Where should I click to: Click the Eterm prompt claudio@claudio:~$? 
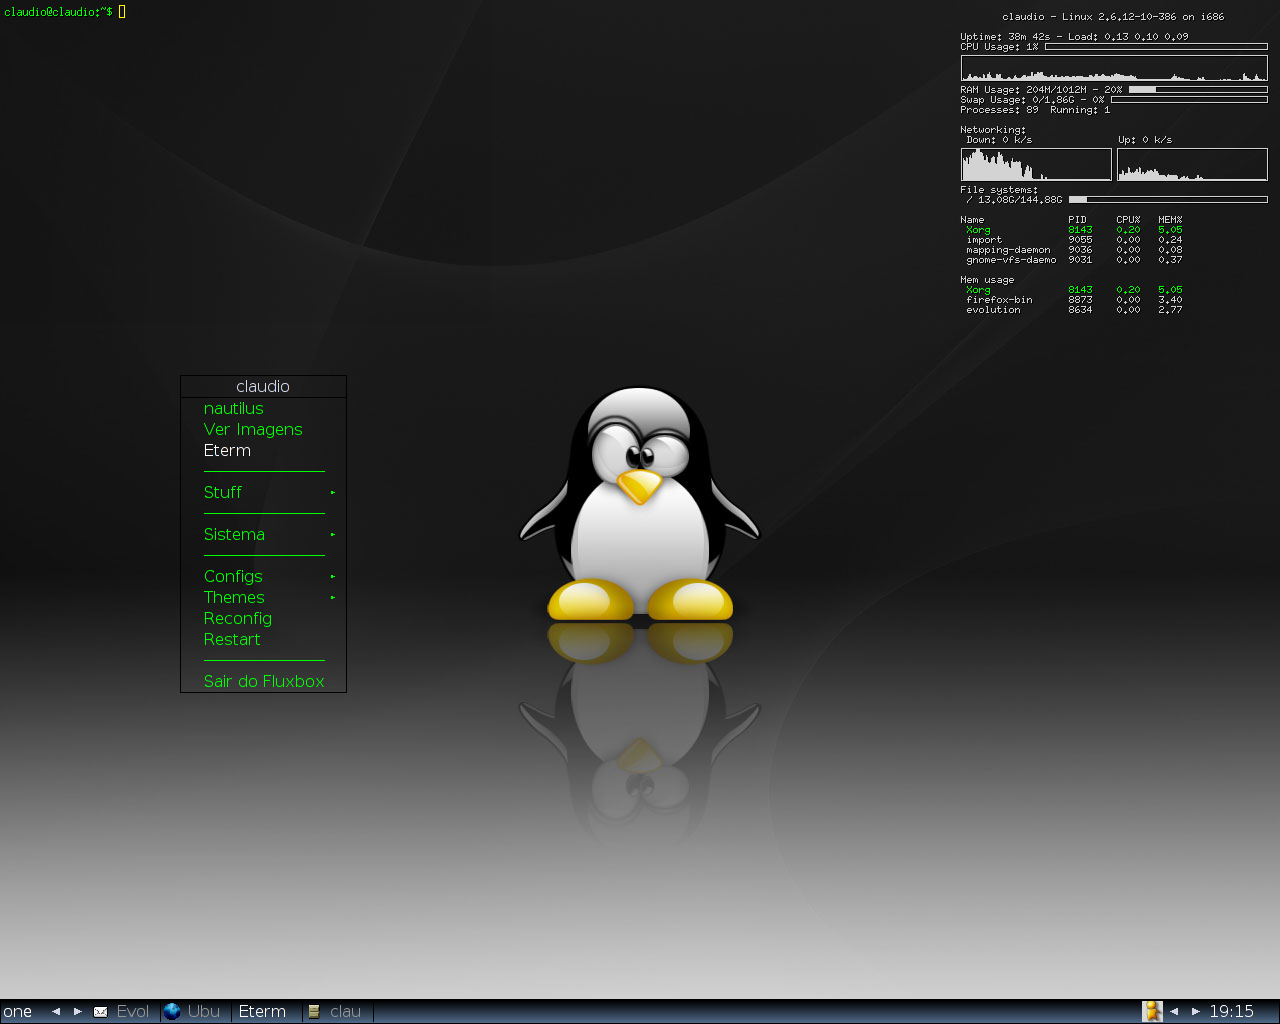pos(58,11)
